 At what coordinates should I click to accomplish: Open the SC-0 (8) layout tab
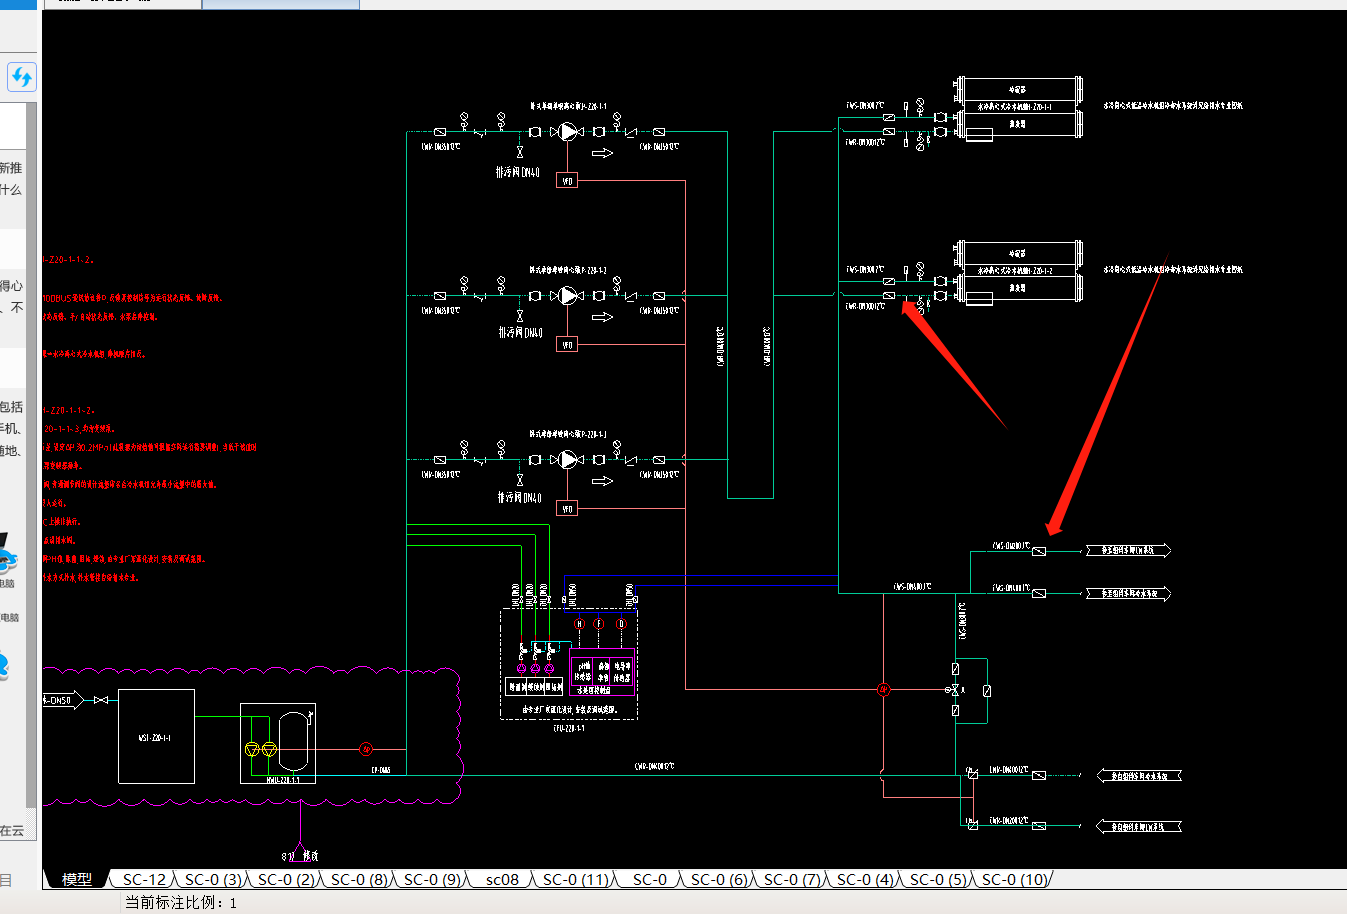tap(359, 880)
